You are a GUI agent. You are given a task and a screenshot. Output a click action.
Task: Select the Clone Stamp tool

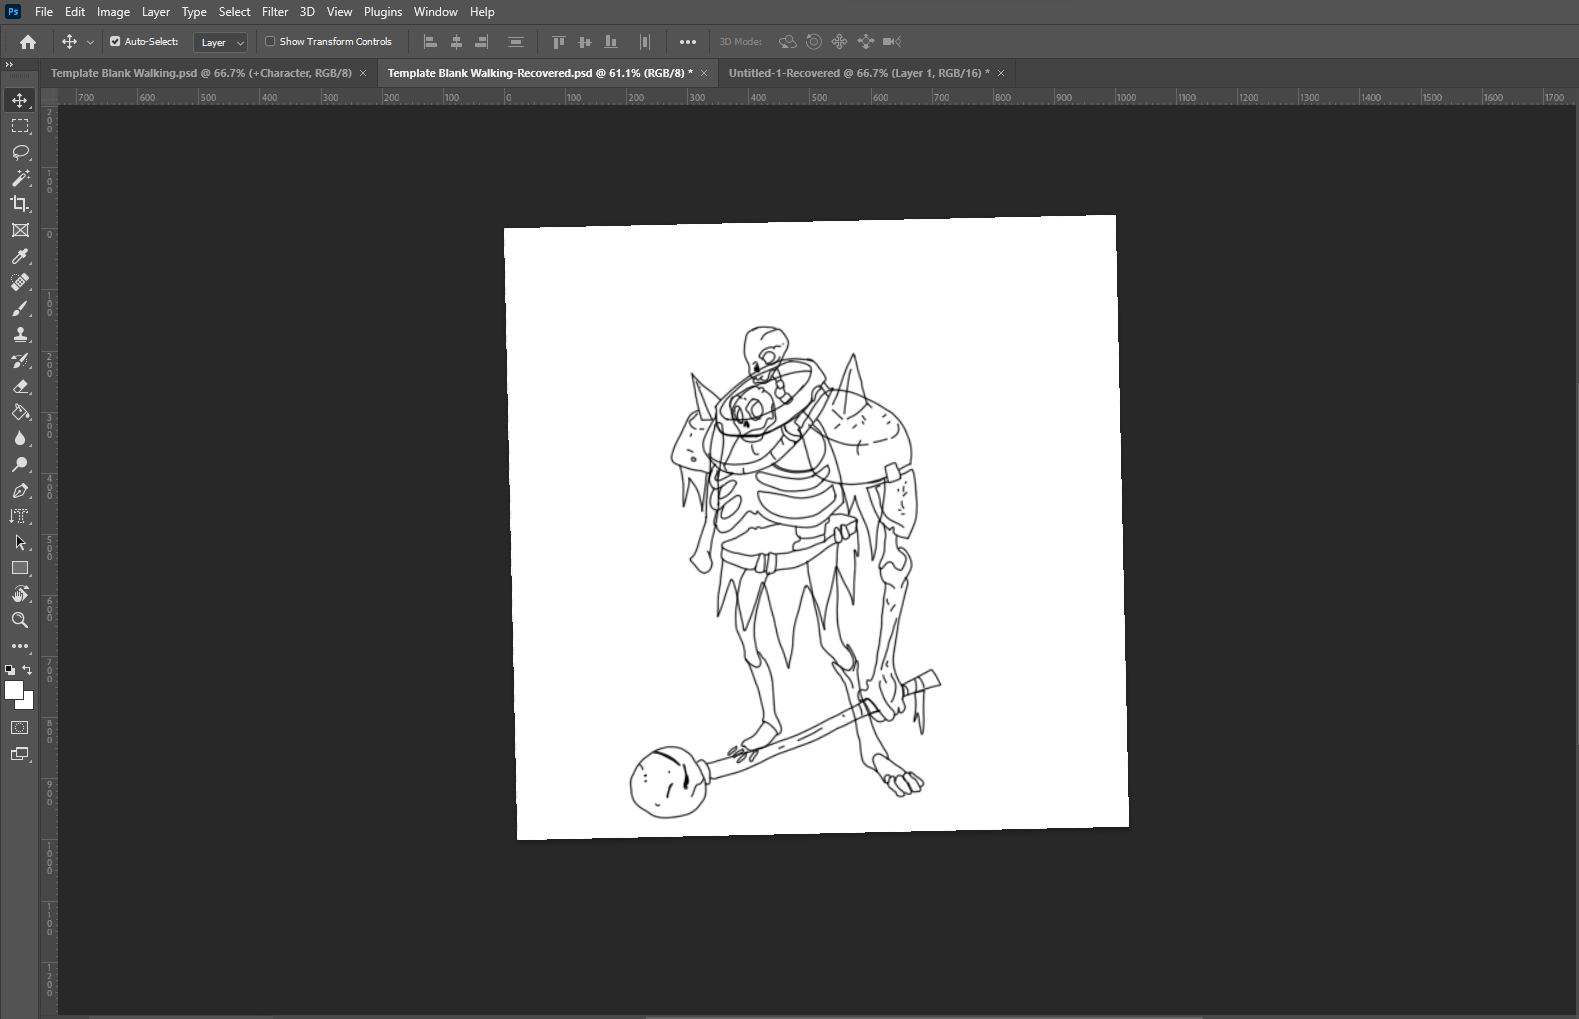[x=20, y=334]
